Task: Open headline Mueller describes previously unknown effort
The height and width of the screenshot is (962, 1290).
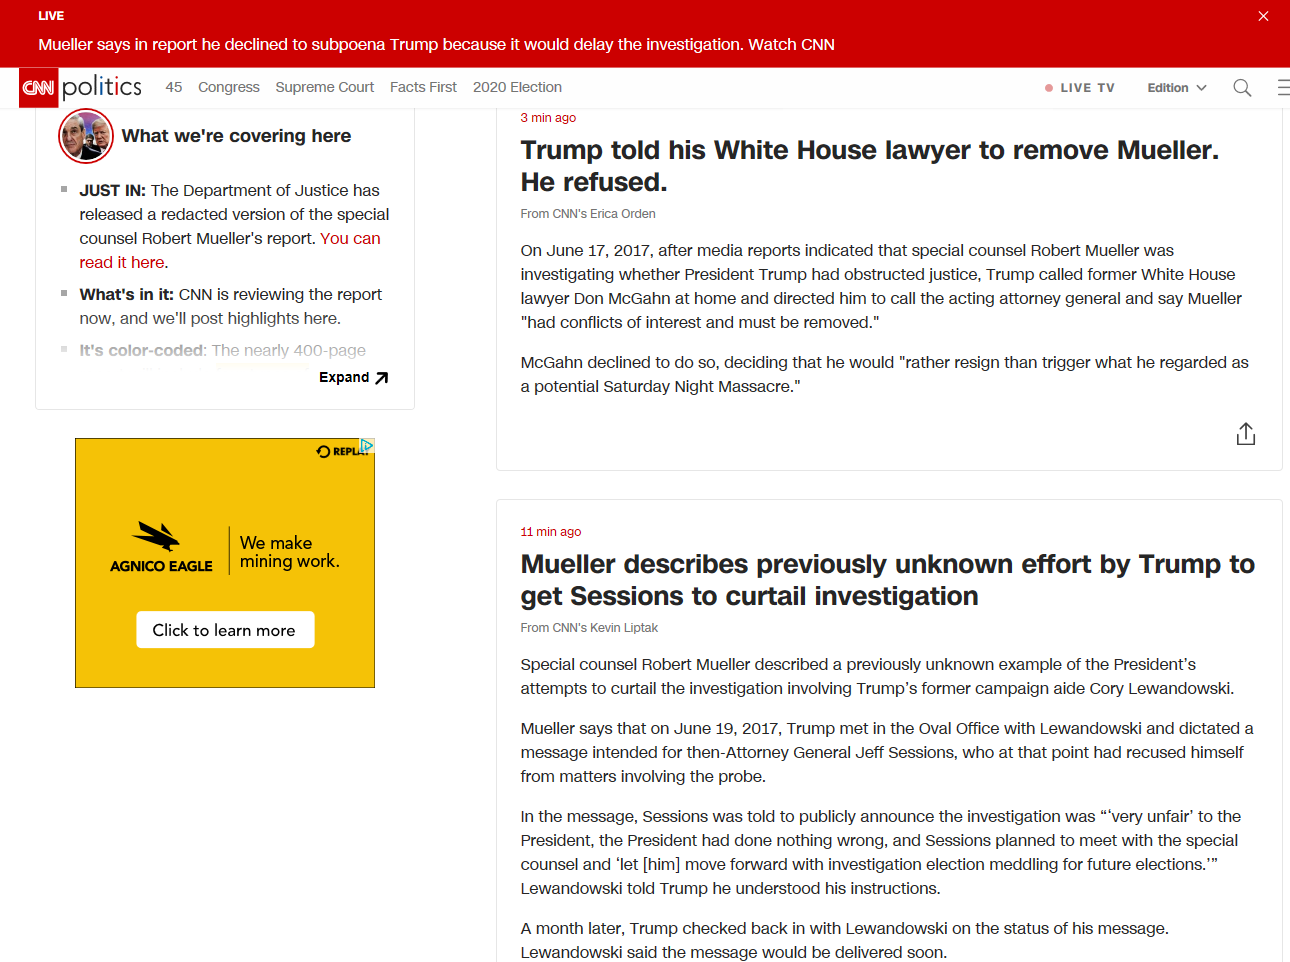Action: point(887,580)
